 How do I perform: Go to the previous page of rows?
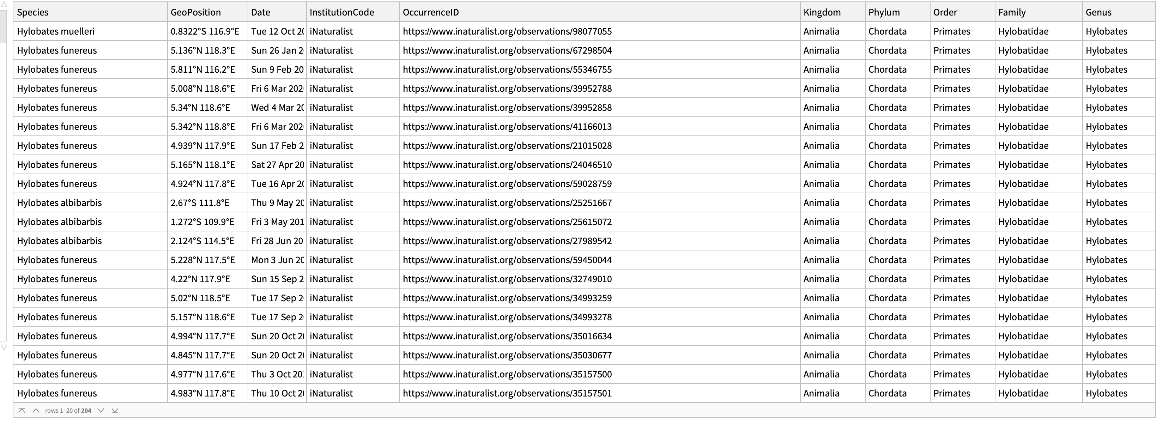pyautogui.click(x=35, y=411)
